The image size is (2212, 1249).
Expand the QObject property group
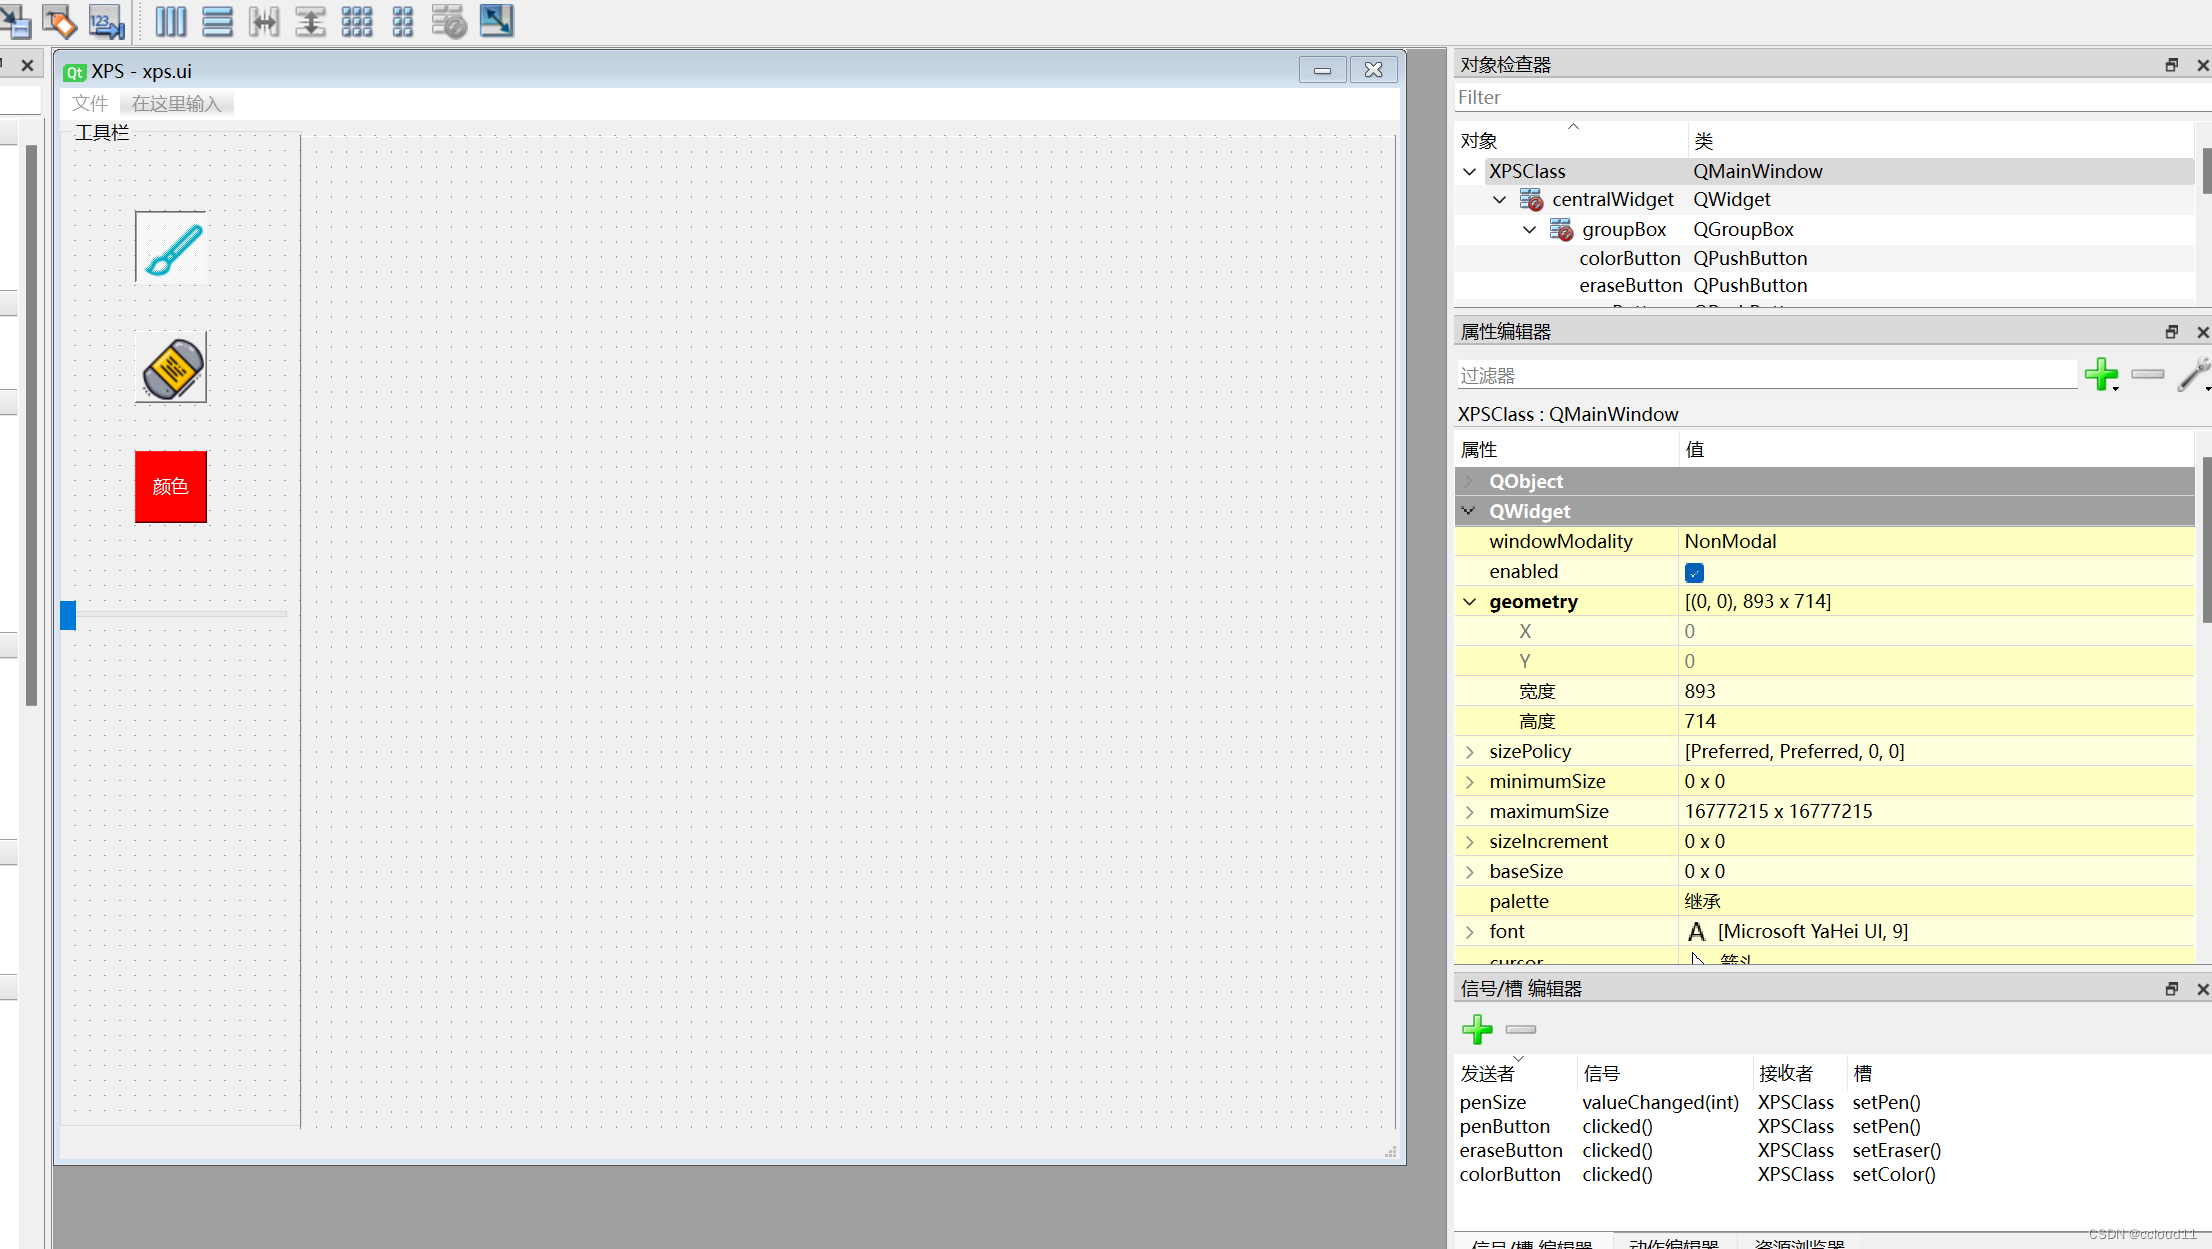pos(1469,482)
